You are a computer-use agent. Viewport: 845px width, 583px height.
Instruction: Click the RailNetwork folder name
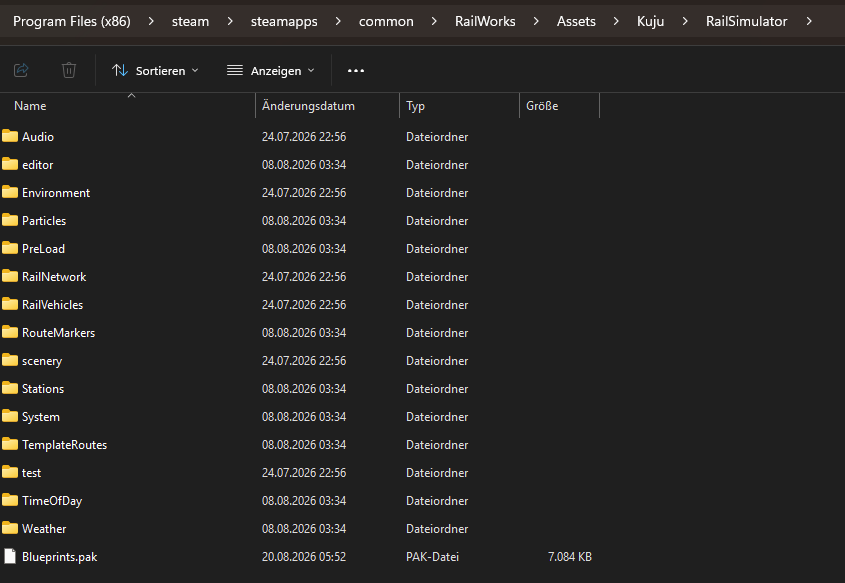(54, 276)
